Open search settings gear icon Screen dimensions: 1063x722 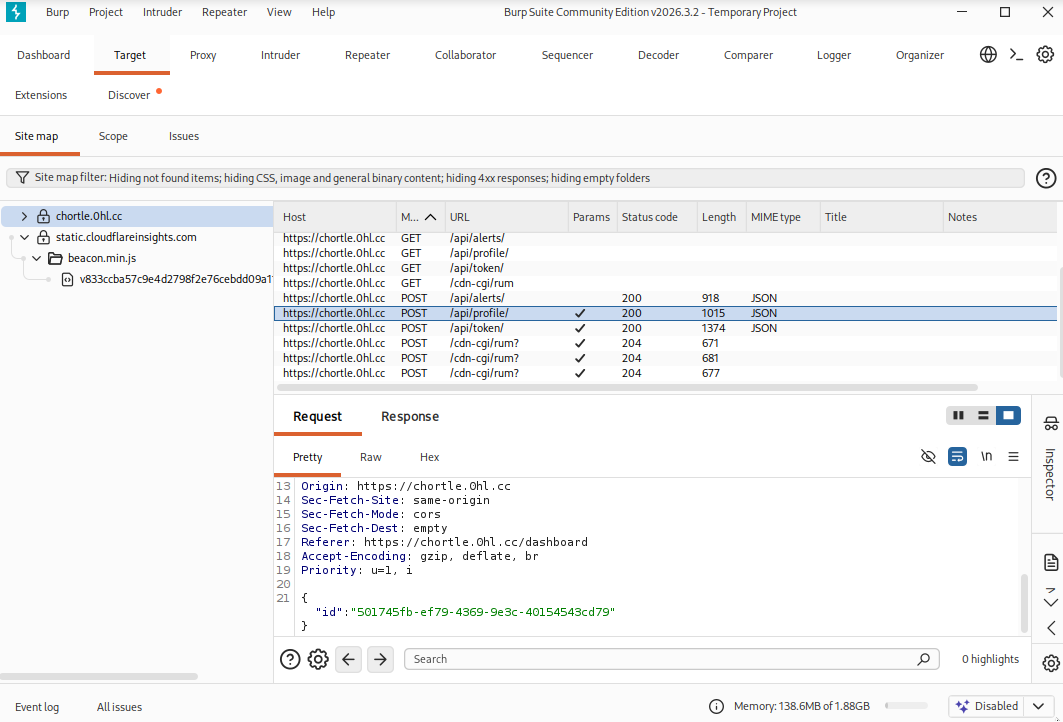click(x=318, y=659)
